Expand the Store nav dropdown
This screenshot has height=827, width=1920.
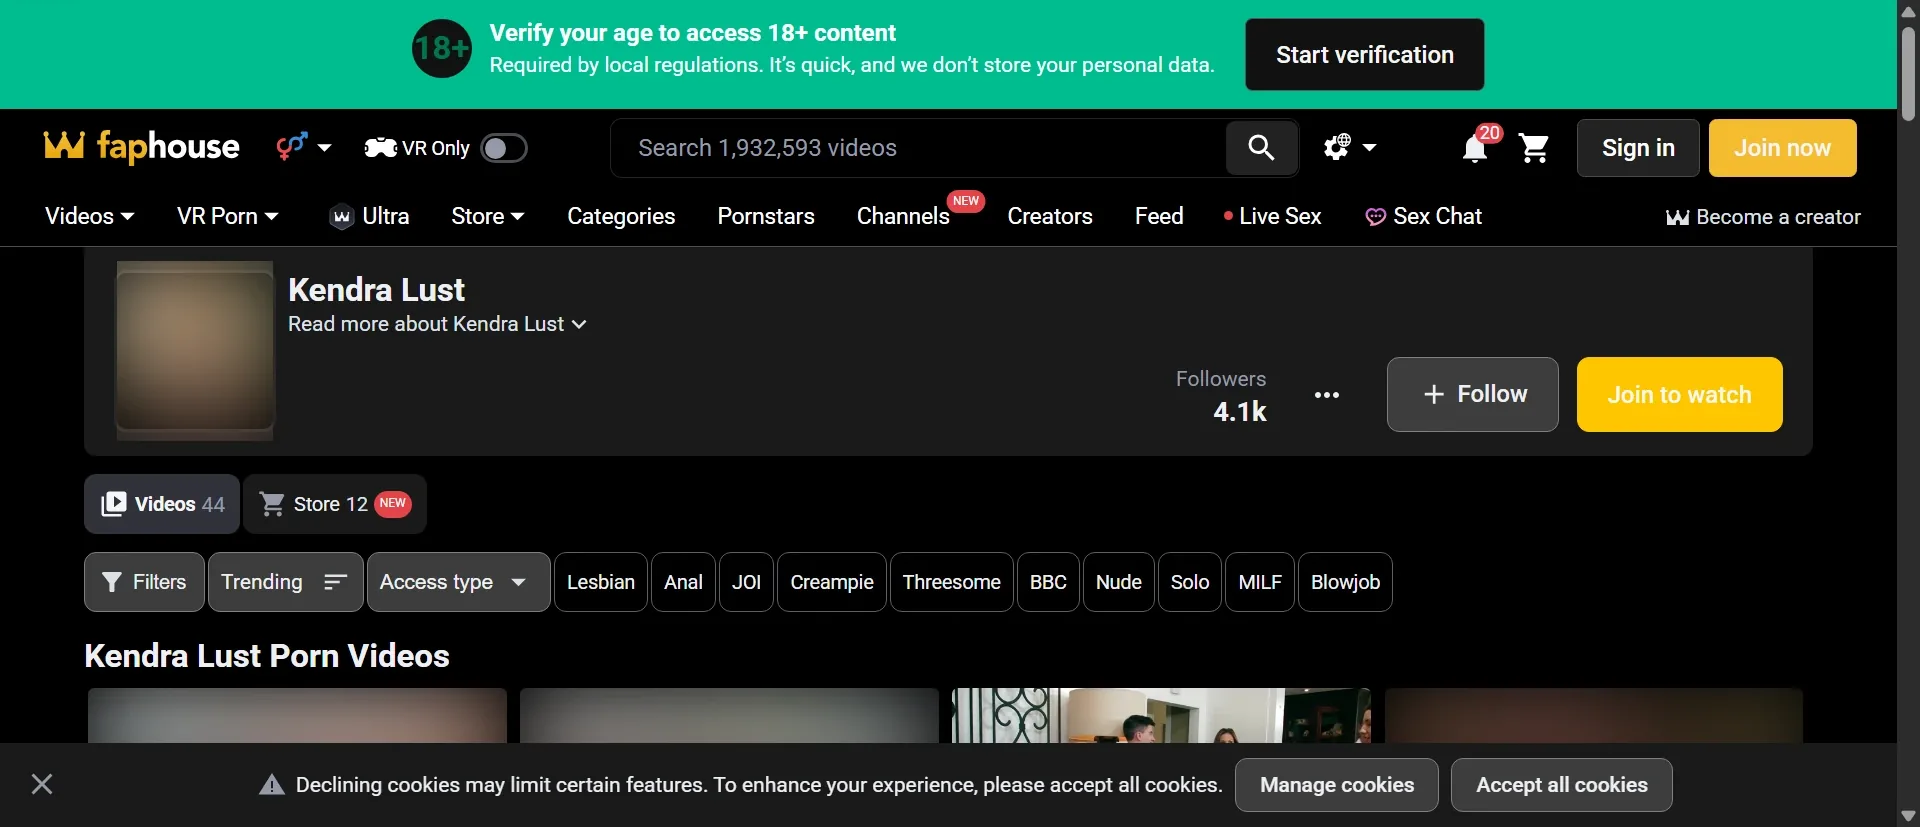(x=487, y=216)
